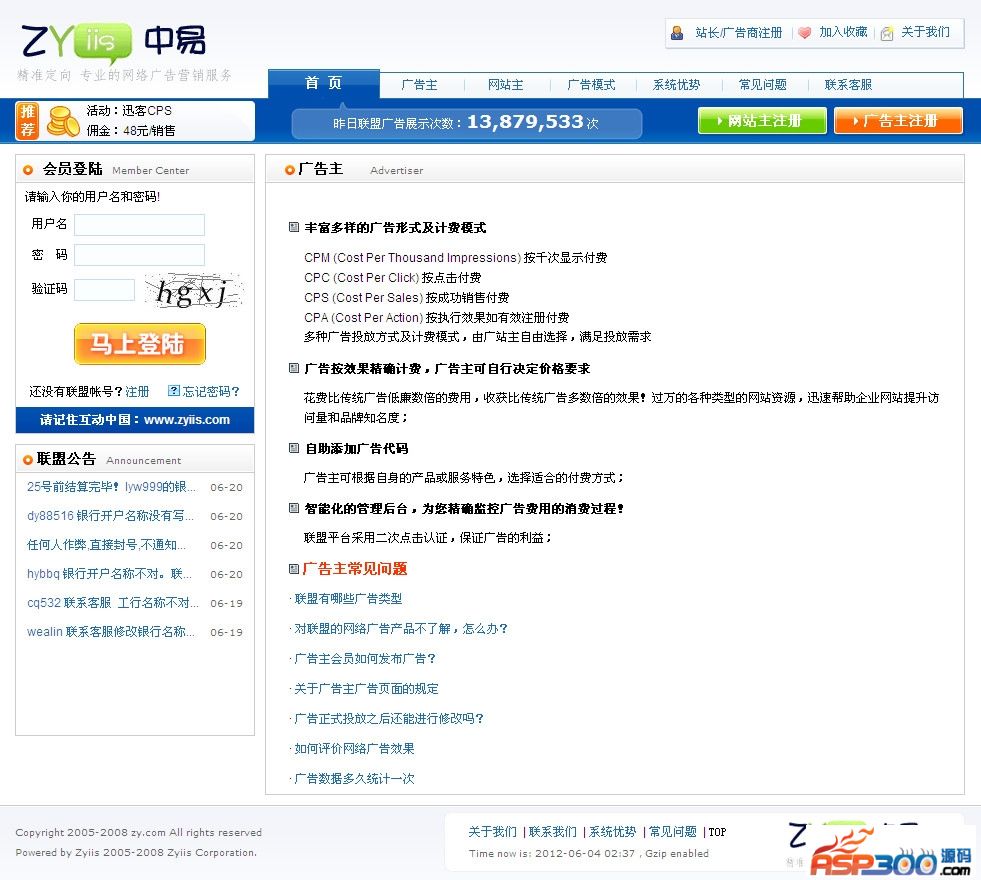Click the 佣金:48元/销售 text

click(131, 131)
